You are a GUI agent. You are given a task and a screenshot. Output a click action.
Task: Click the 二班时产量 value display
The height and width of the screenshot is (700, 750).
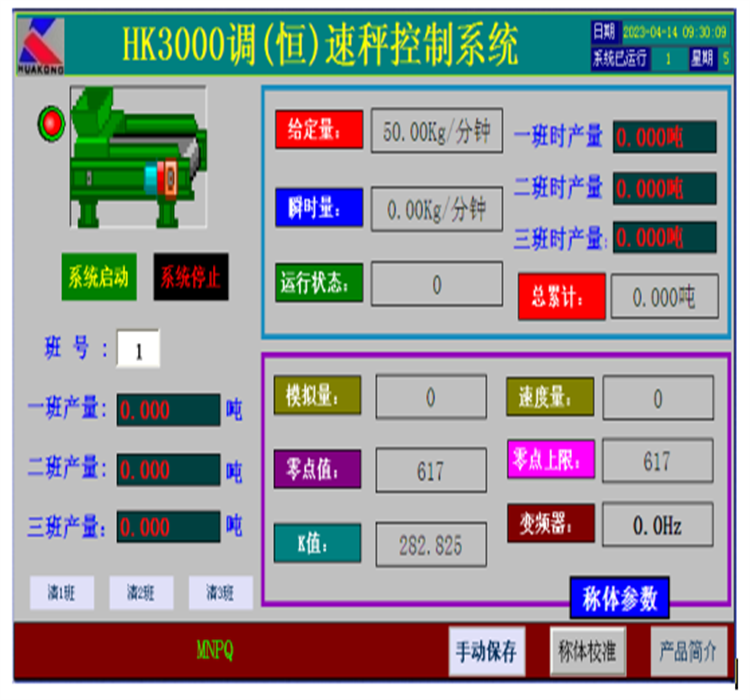[664, 189]
